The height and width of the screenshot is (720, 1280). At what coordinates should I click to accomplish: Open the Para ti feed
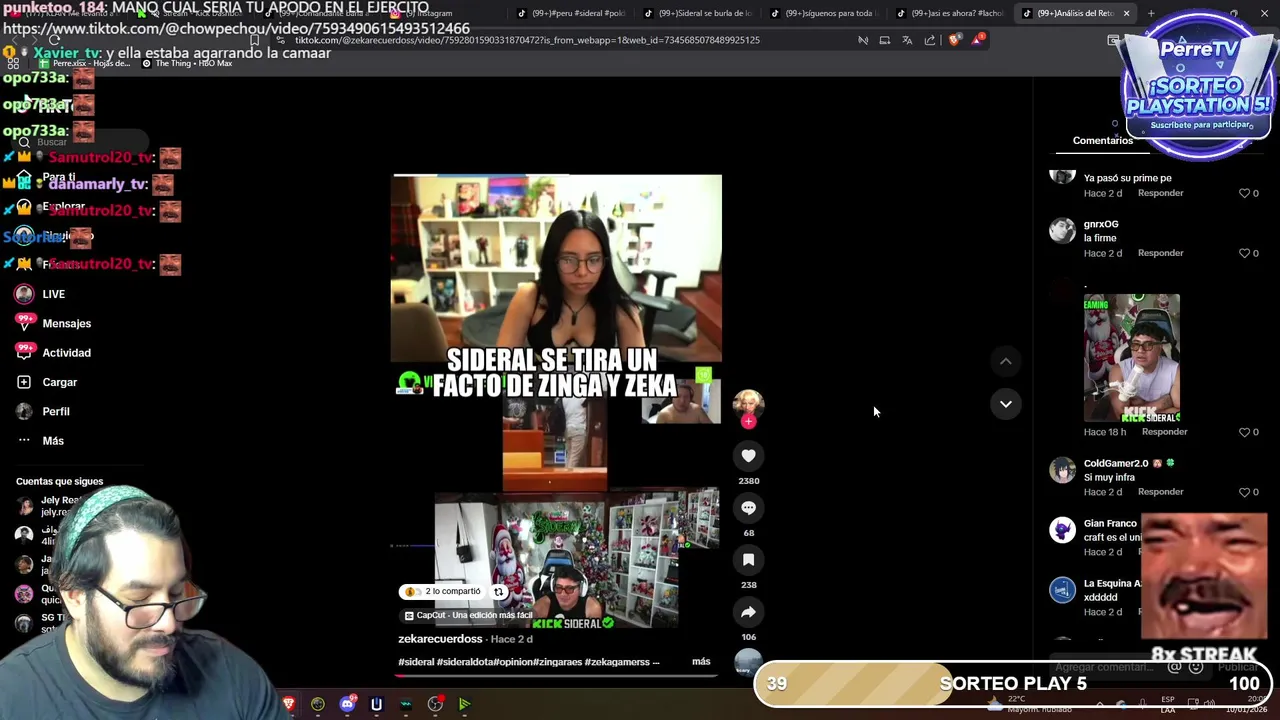coord(59,177)
